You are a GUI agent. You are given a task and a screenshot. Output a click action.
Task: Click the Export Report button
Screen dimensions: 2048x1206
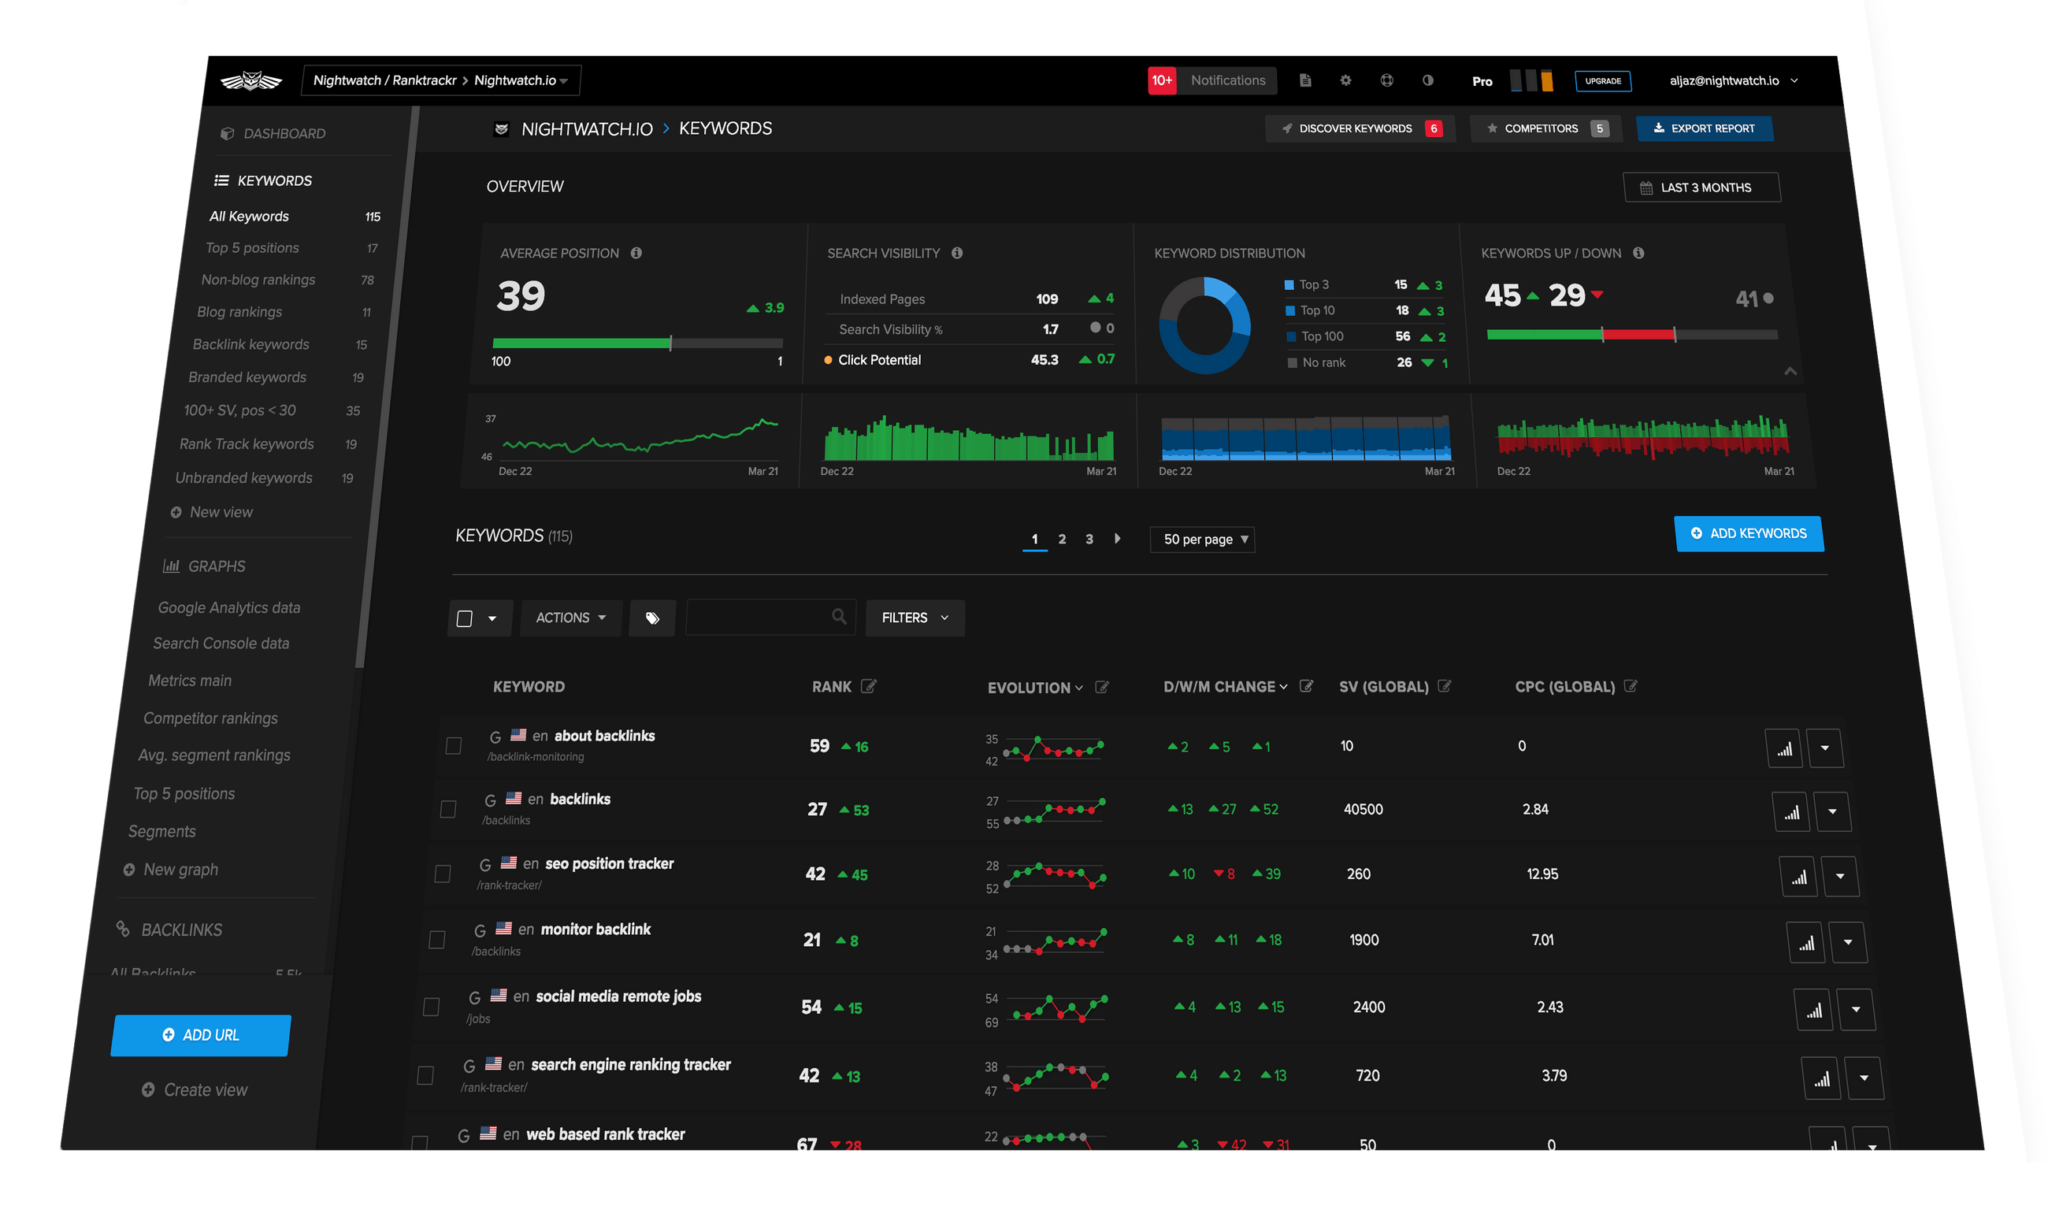click(1704, 128)
